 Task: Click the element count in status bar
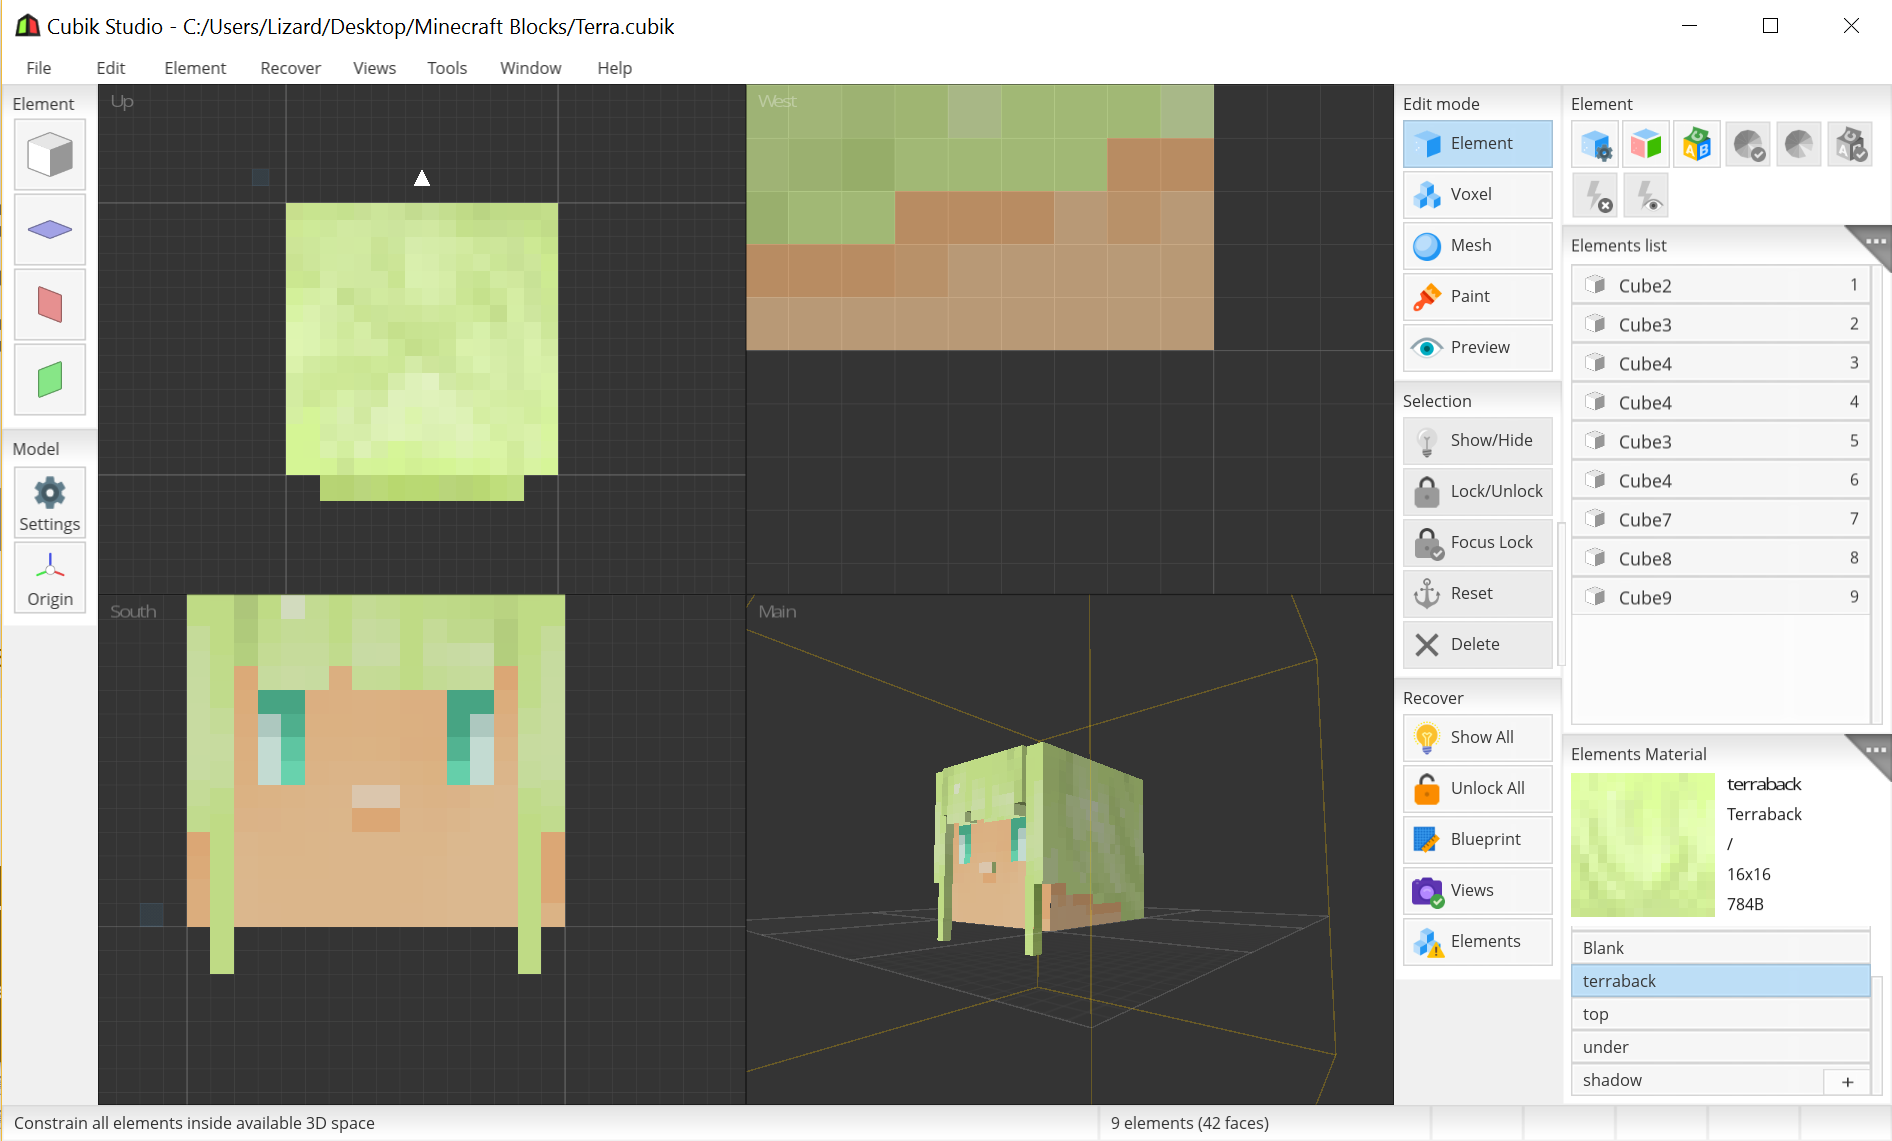click(x=1189, y=1123)
